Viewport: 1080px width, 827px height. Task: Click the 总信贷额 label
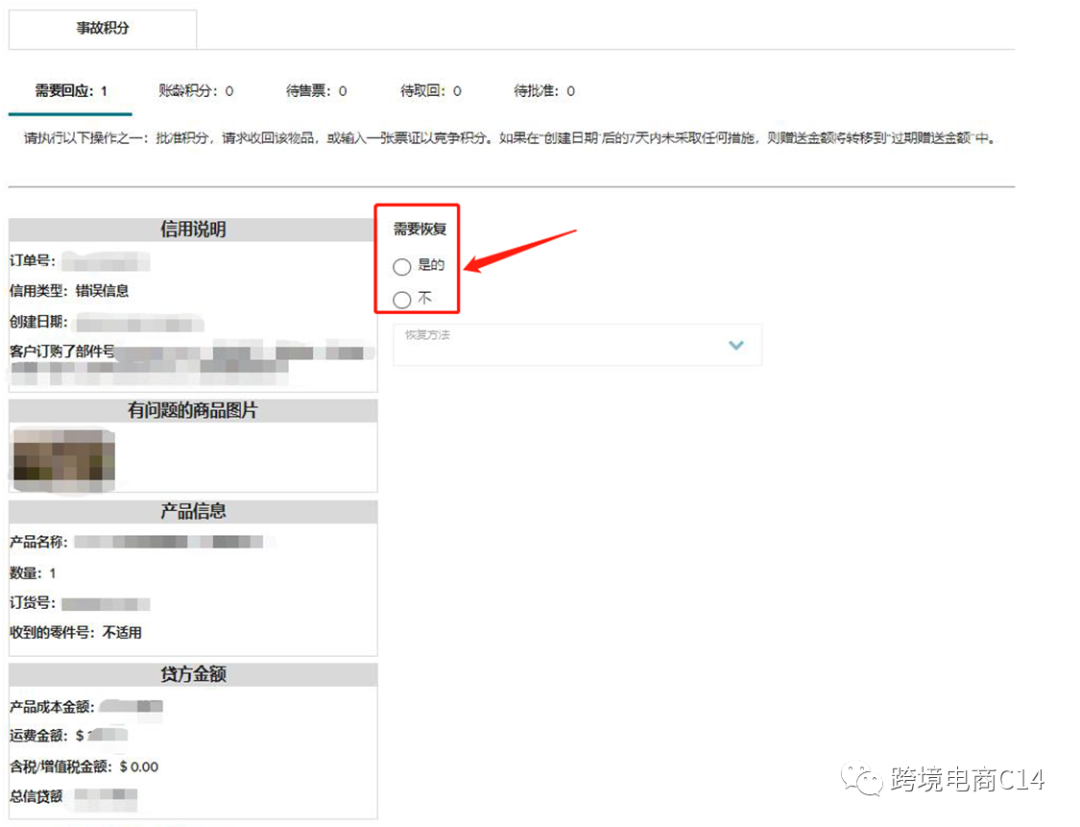tap(36, 797)
